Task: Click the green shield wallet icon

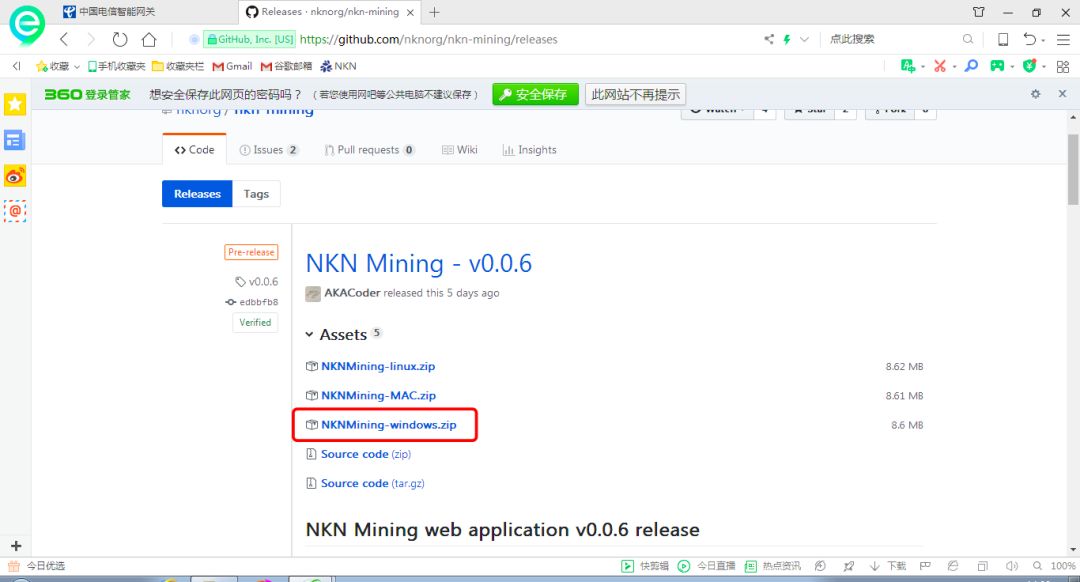Action: (x=1030, y=65)
